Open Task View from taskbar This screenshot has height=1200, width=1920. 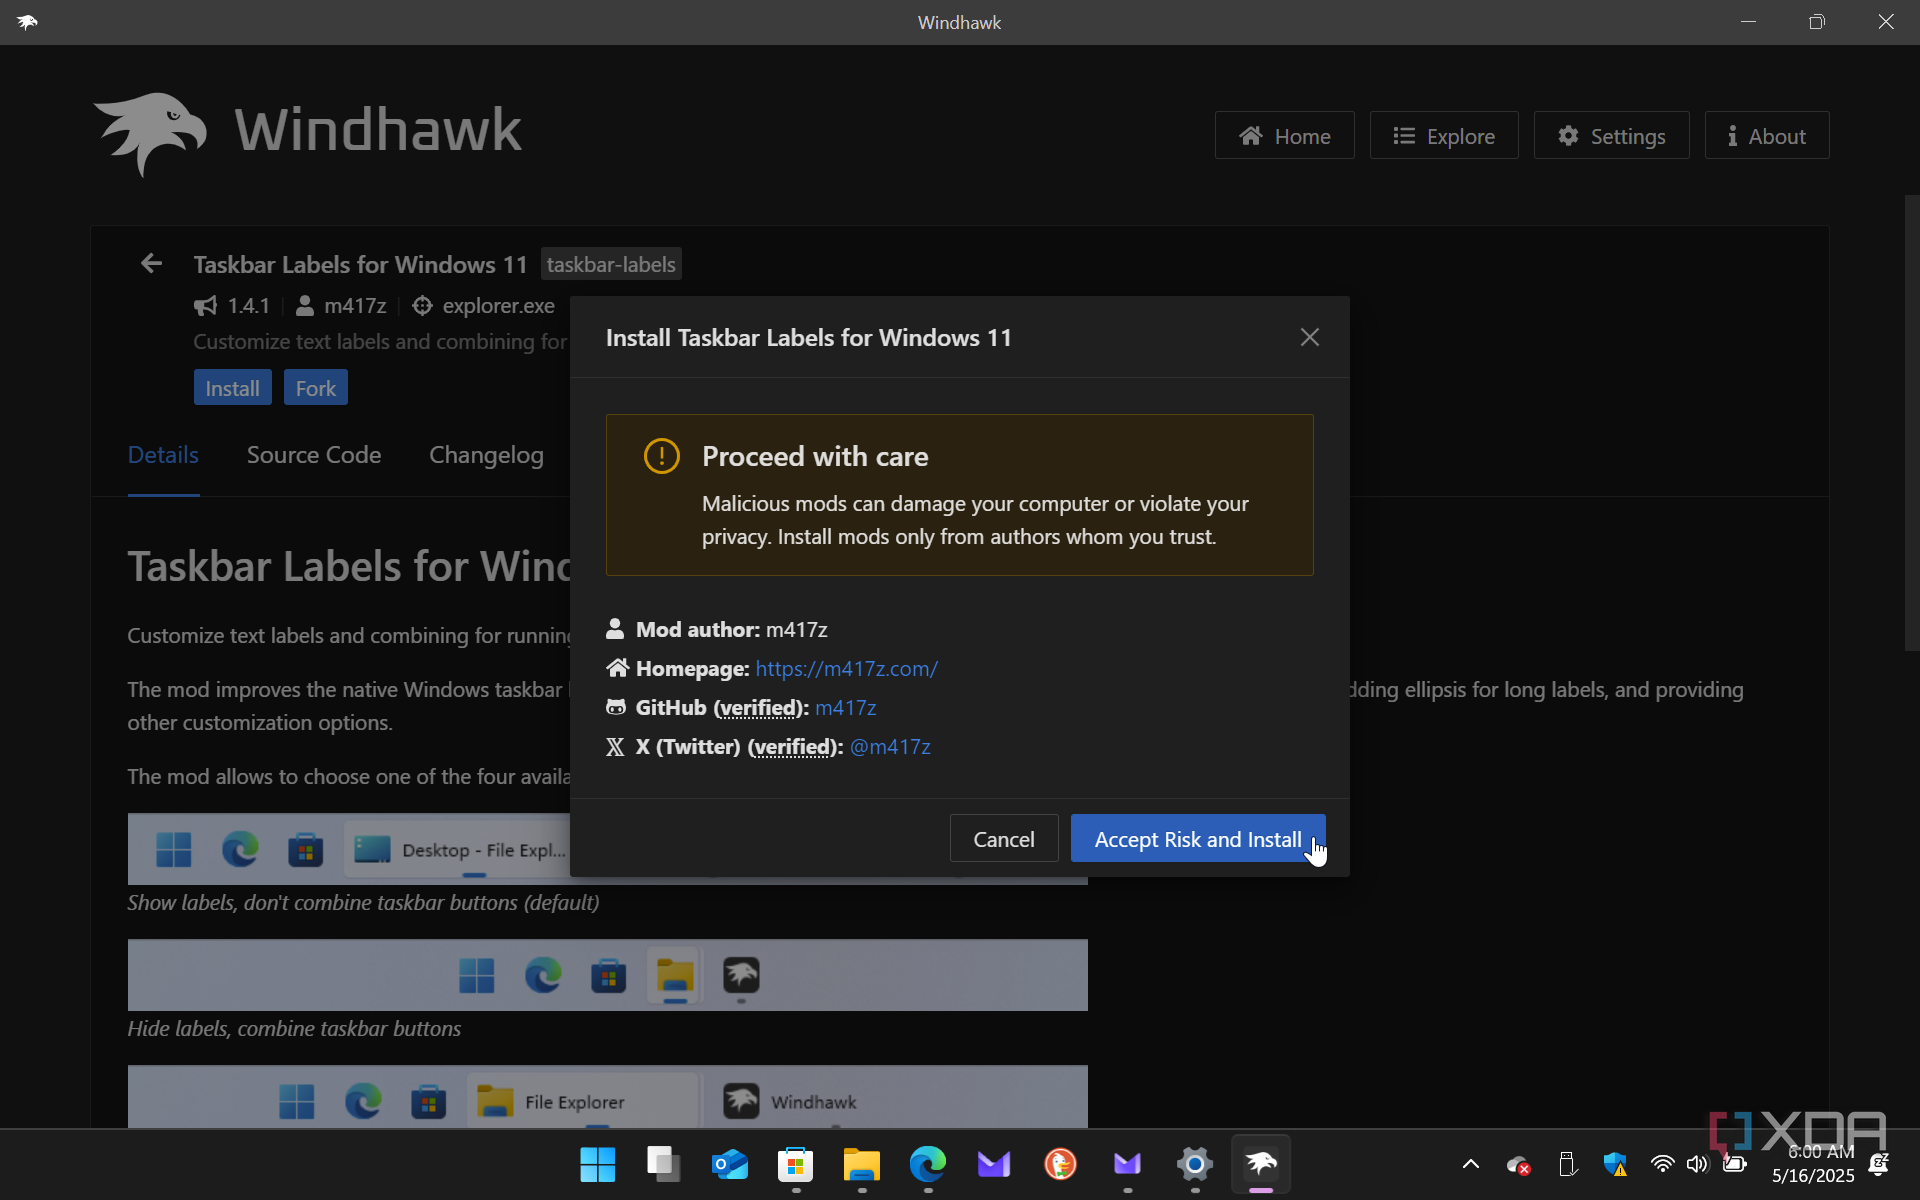coord(663,1164)
